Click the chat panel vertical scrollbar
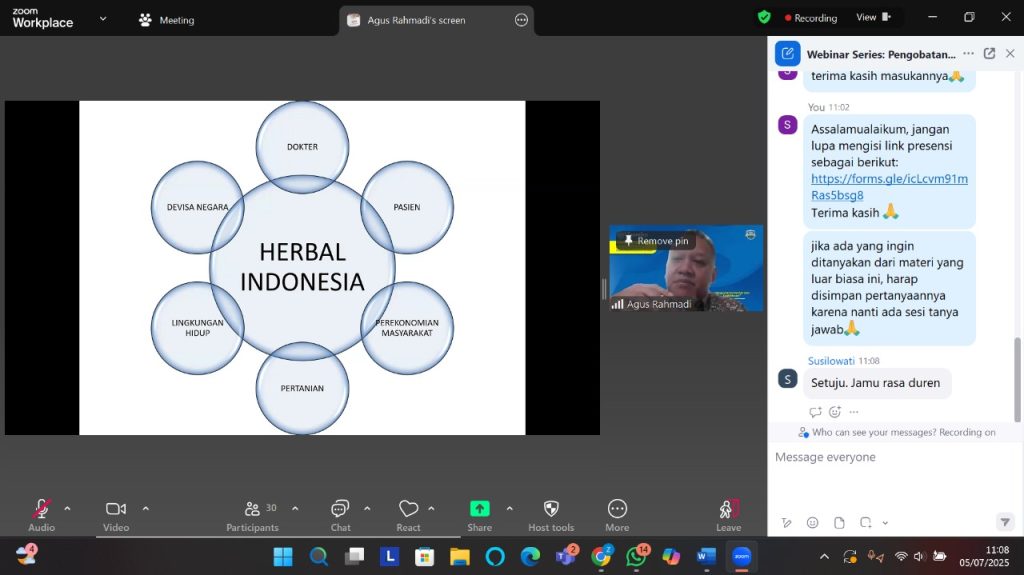Image resolution: width=1024 pixels, height=575 pixels. pos(1019,370)
